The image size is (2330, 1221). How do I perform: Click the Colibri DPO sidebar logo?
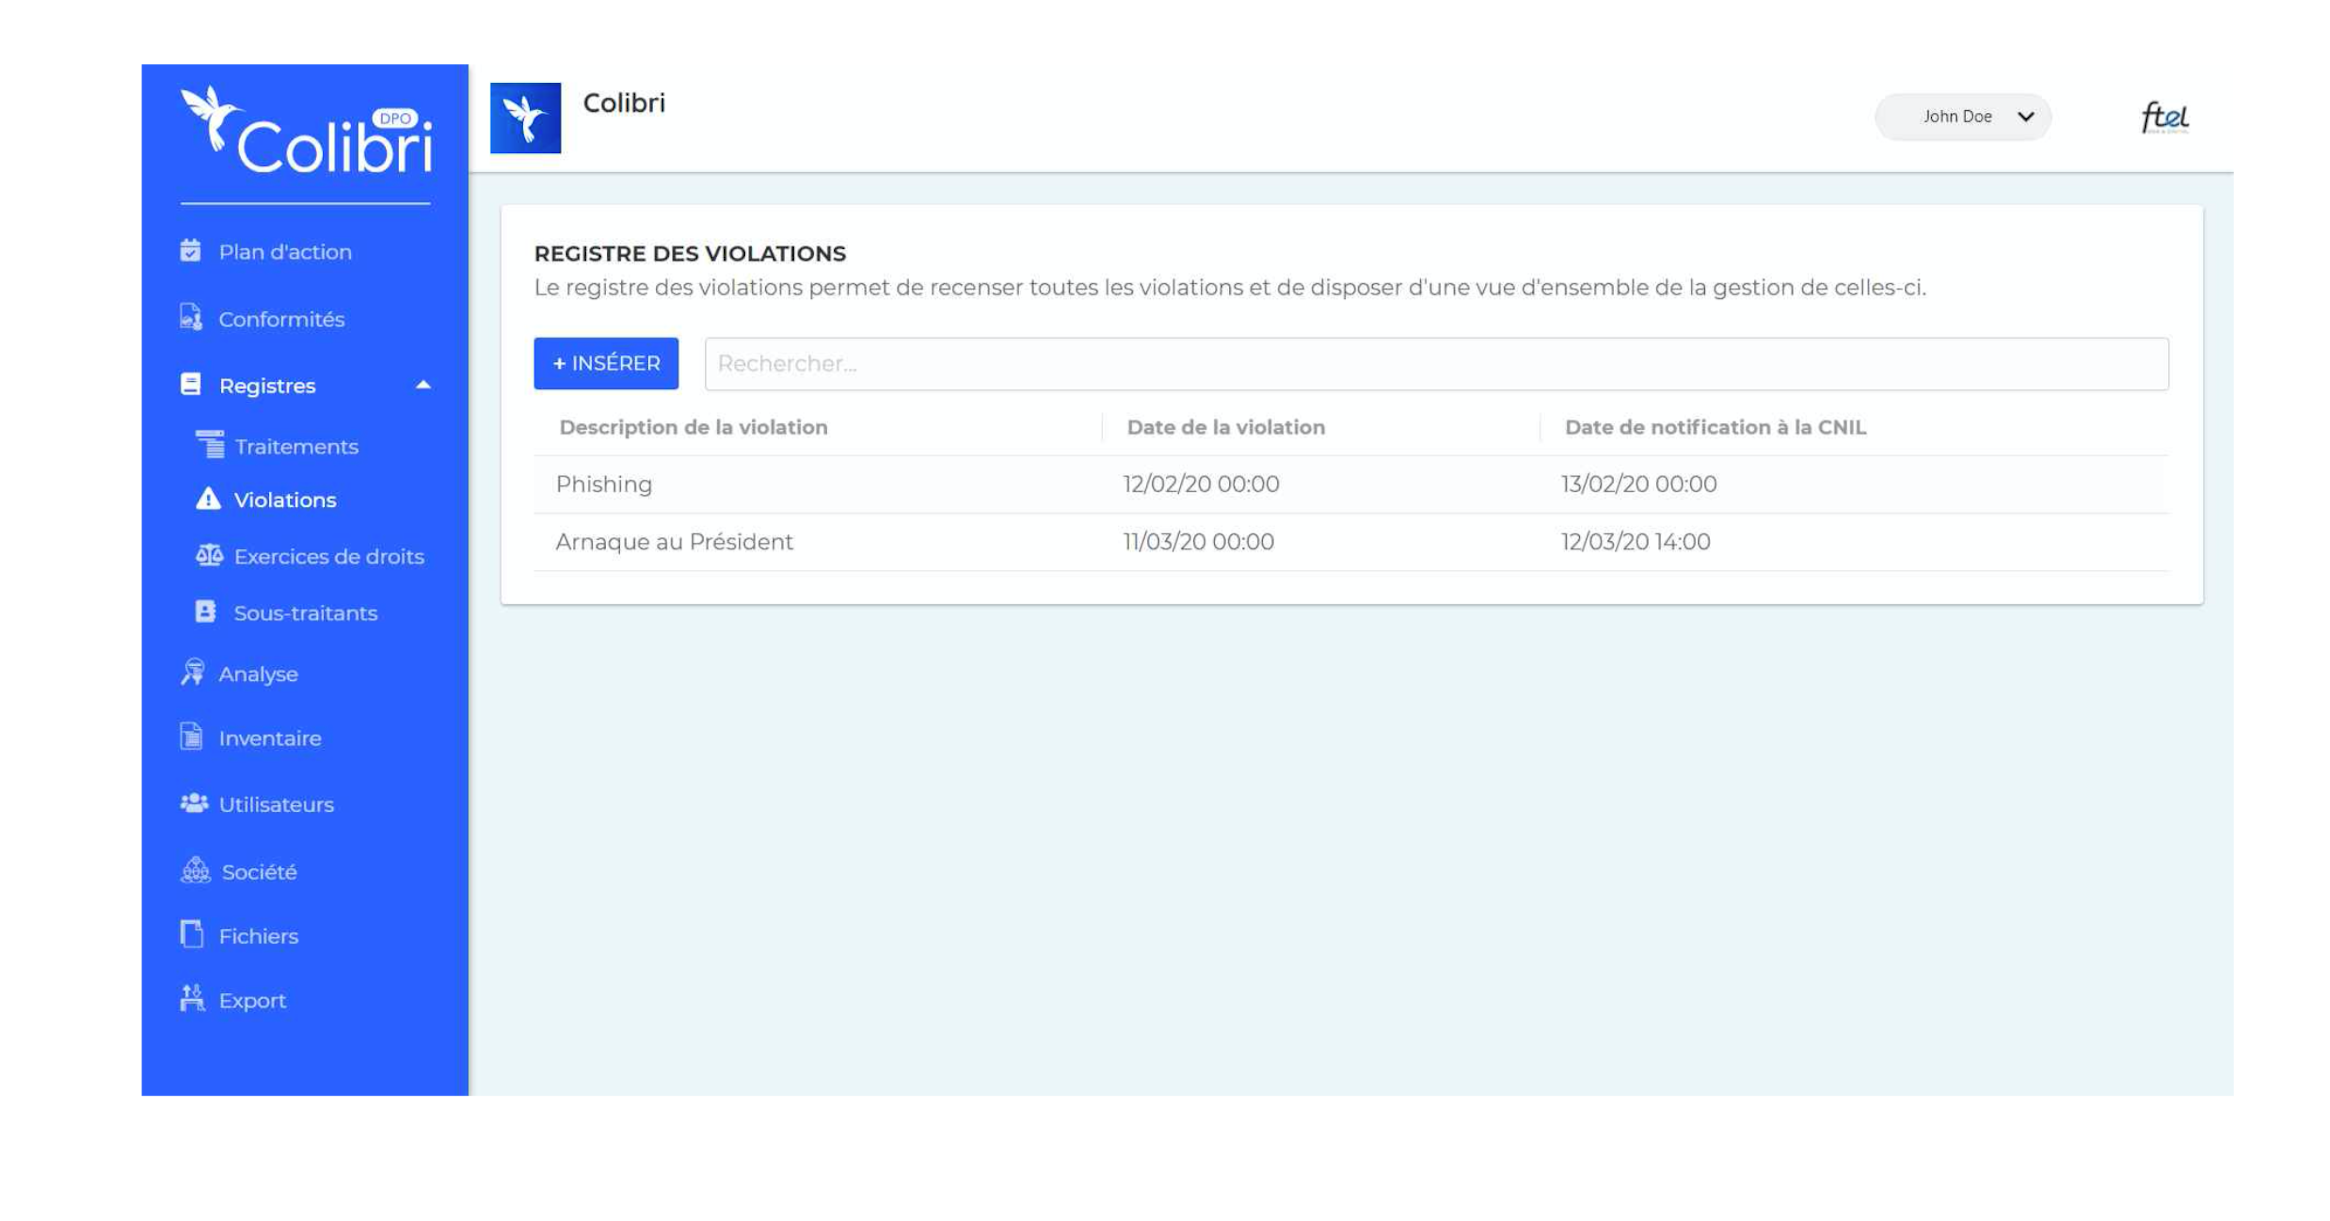(306, 130)
